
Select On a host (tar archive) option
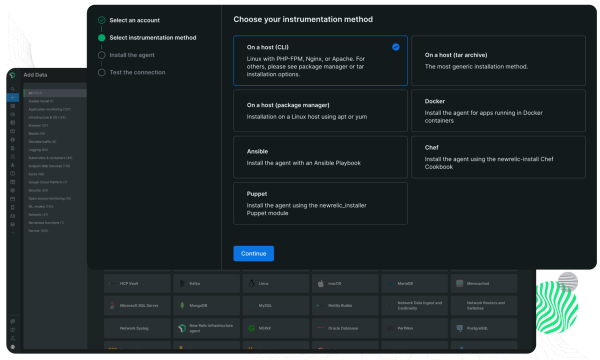pyautogui.click(x=498, y=60)
